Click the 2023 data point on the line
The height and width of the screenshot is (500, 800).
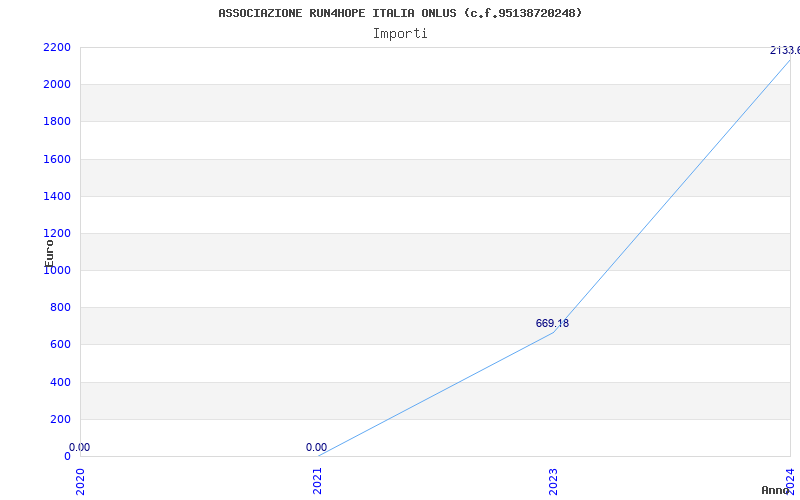coord(554,332)
